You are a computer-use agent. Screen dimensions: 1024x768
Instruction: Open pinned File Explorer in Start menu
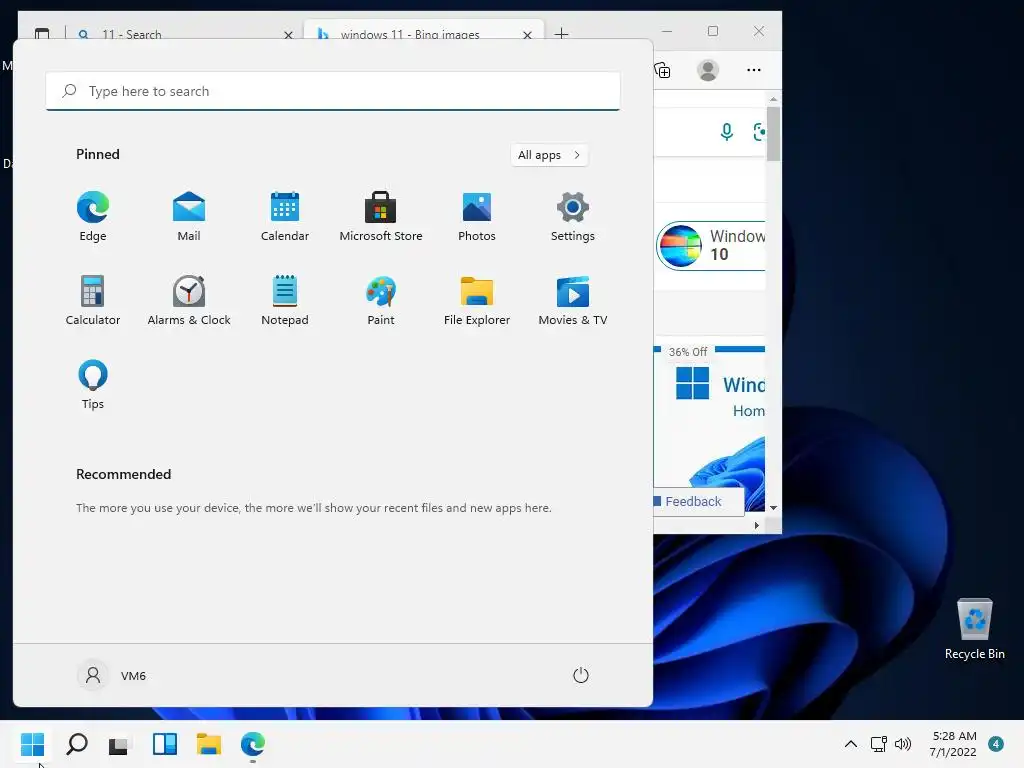tap(477, 300)
